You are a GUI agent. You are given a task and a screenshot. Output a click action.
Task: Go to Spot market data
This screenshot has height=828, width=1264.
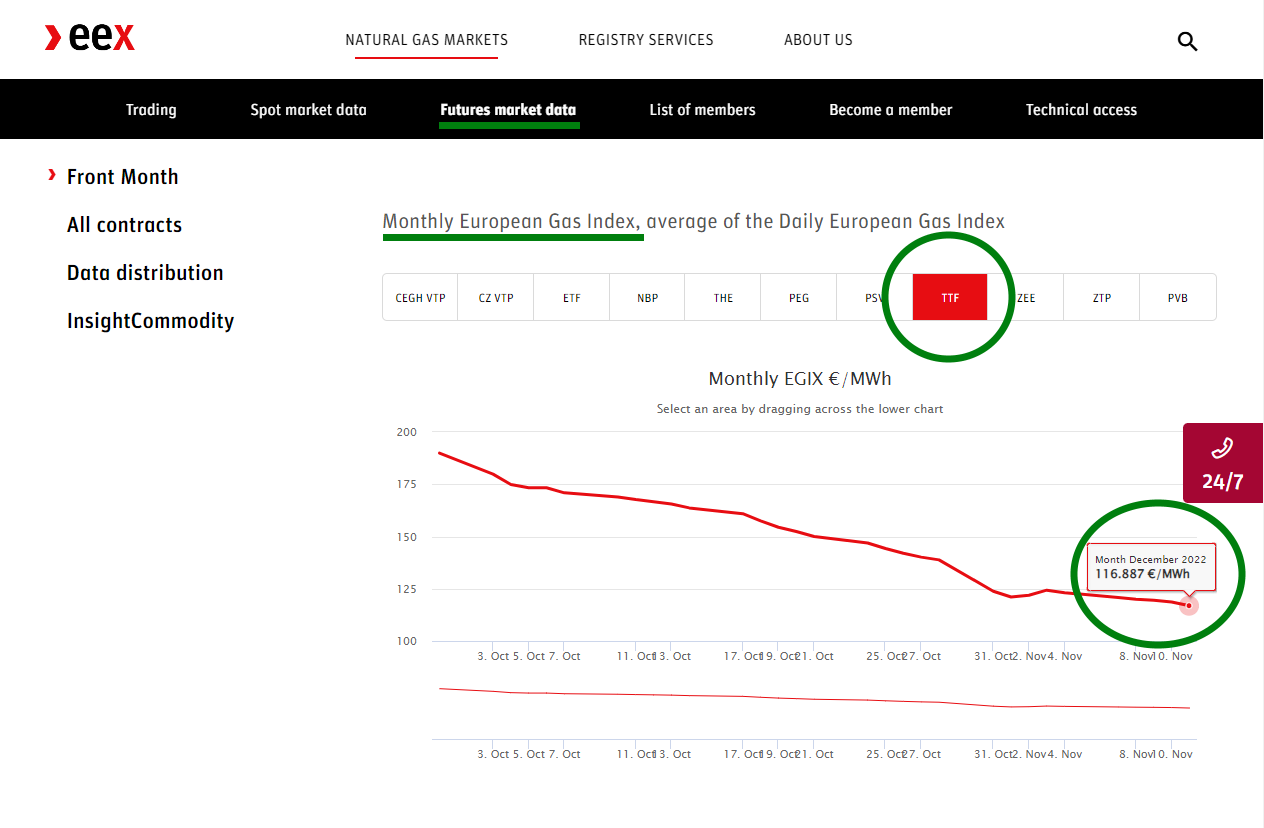point(308,110)
